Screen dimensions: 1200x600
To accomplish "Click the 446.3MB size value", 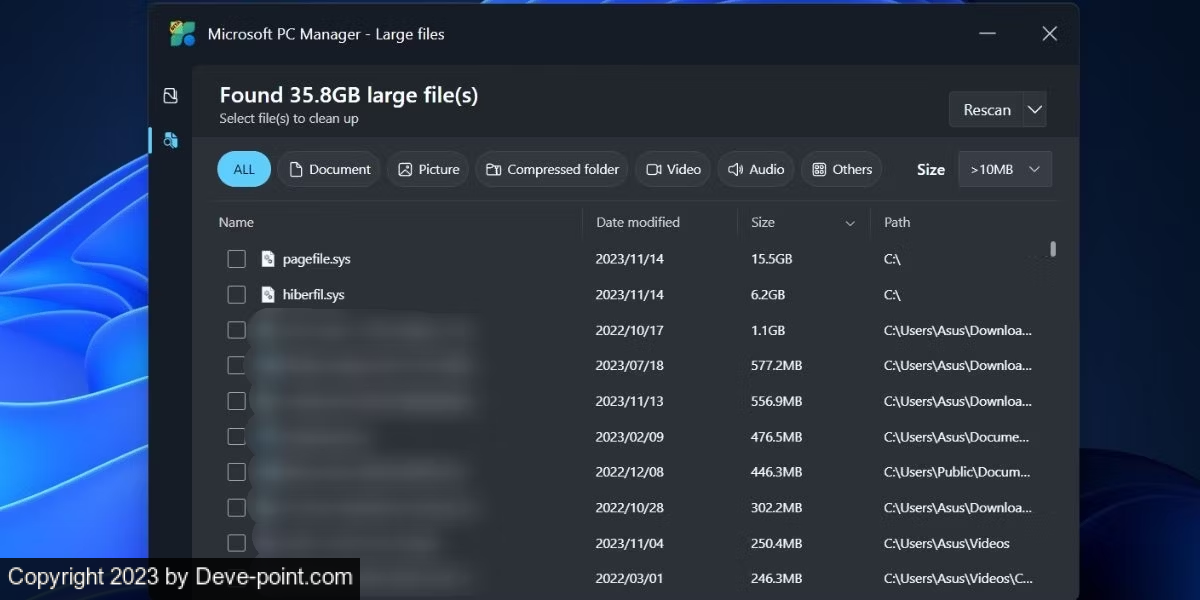I will click(x=776, y=472).
